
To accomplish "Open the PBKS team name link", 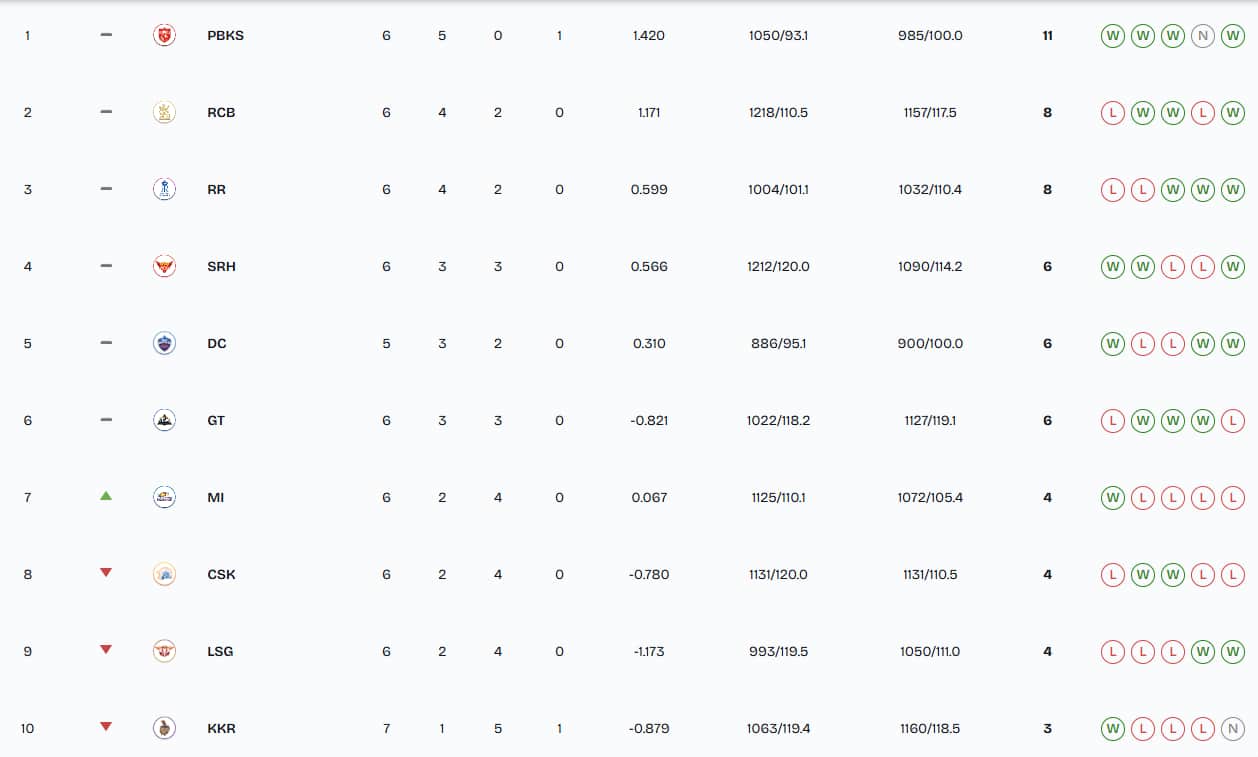I will [x=225, y=36].
